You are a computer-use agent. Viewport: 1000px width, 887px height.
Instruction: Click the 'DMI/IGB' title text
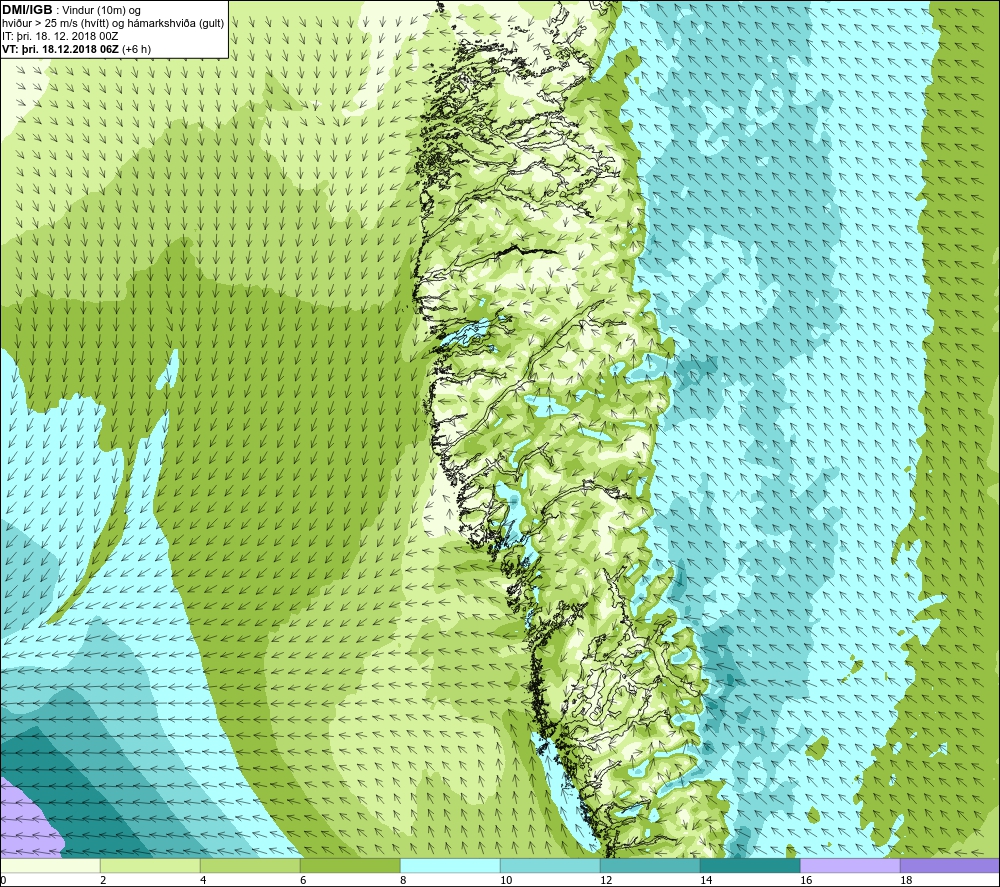27,10
